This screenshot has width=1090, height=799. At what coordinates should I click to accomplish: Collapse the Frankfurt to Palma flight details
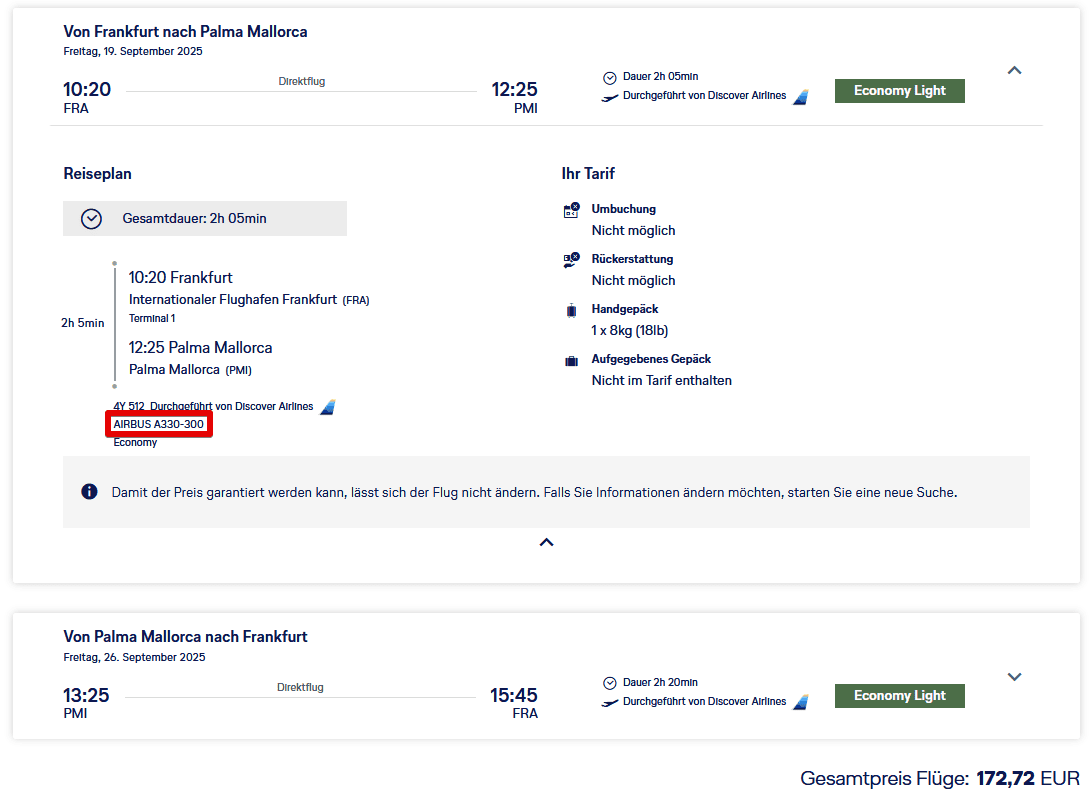pyautogui.click(x=1014, y=71)
